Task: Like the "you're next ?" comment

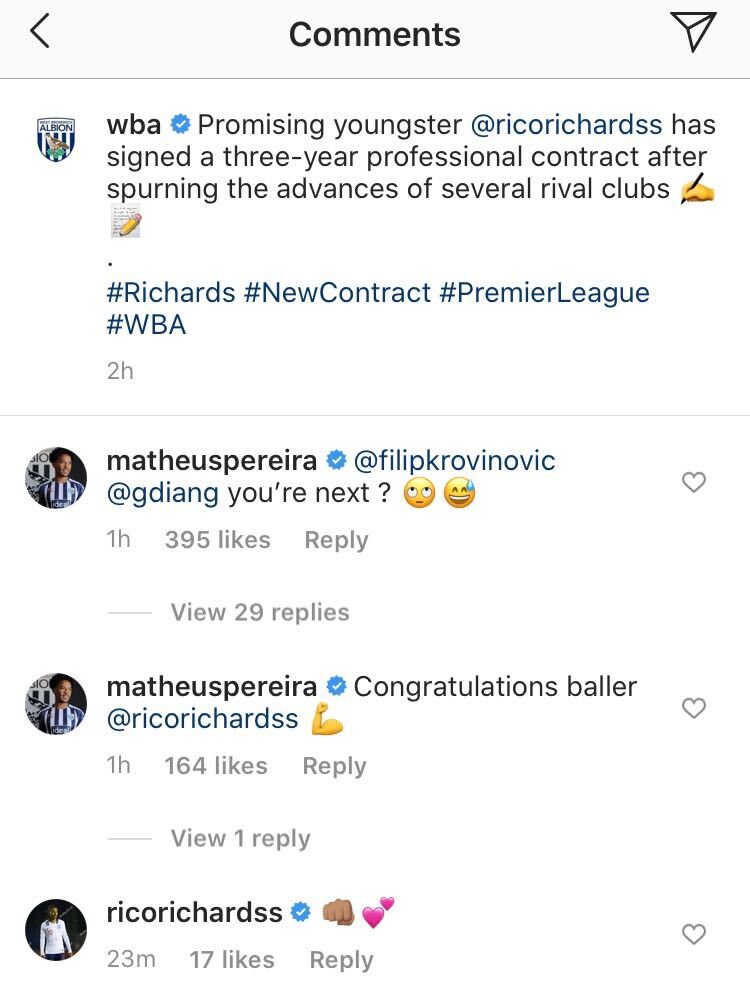Action: click(693, 483)
